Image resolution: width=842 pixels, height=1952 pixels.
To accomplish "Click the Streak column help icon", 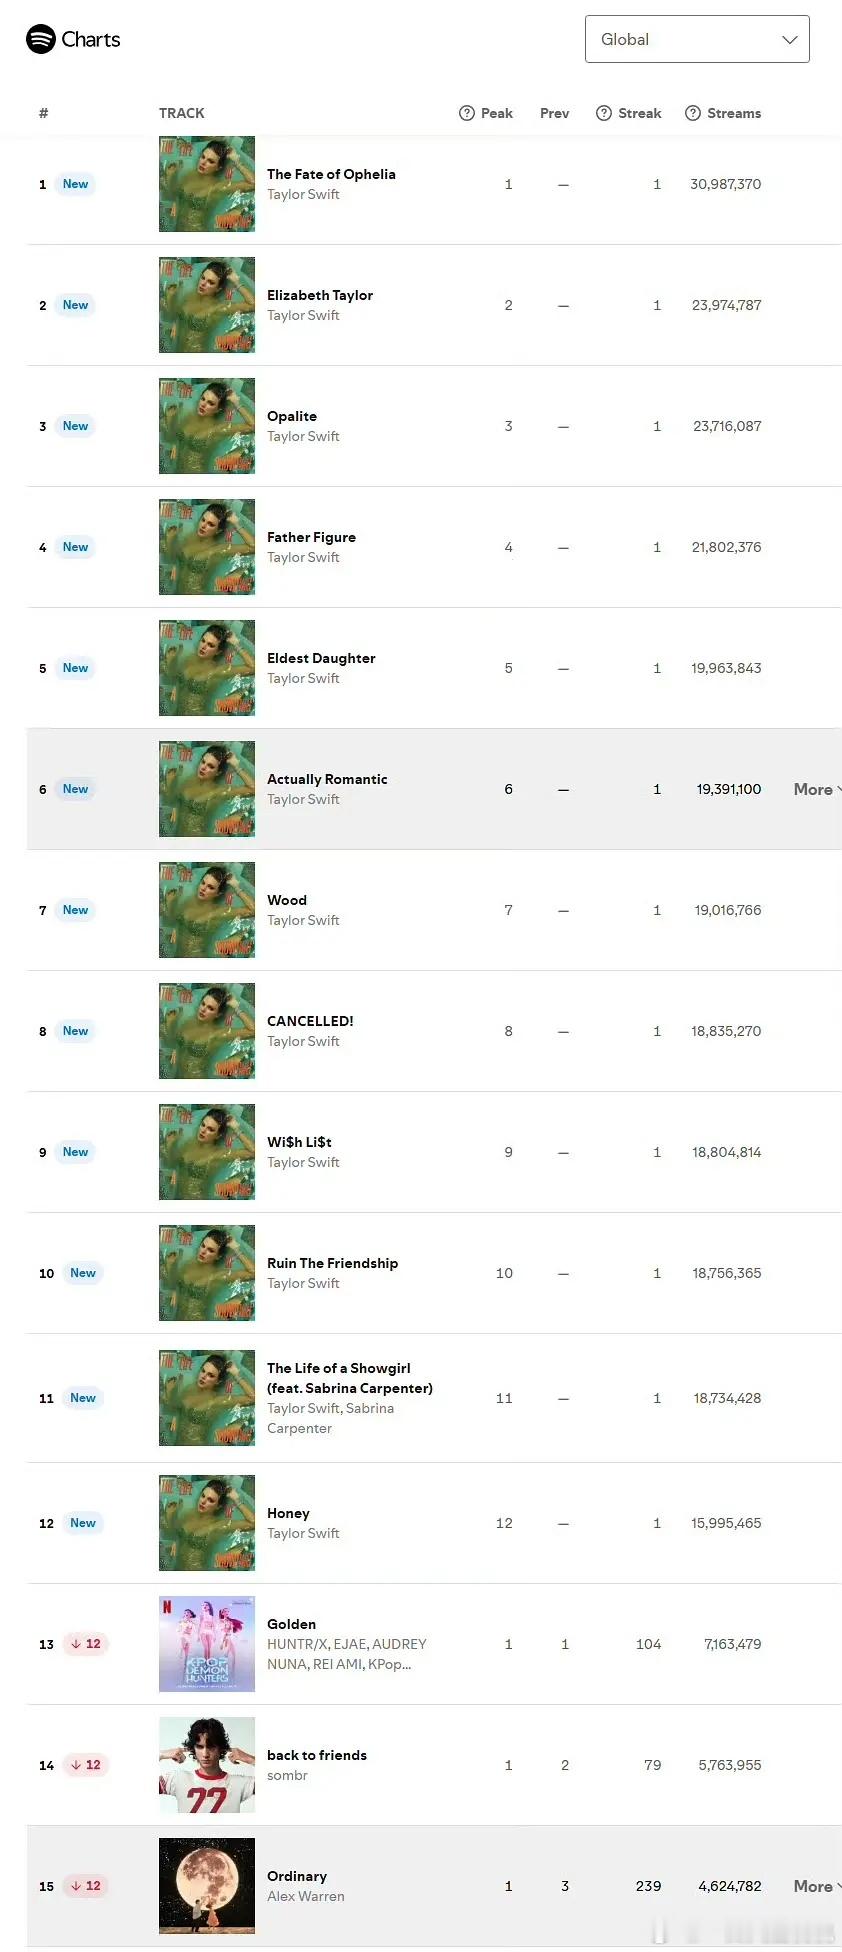I will 604,113.
